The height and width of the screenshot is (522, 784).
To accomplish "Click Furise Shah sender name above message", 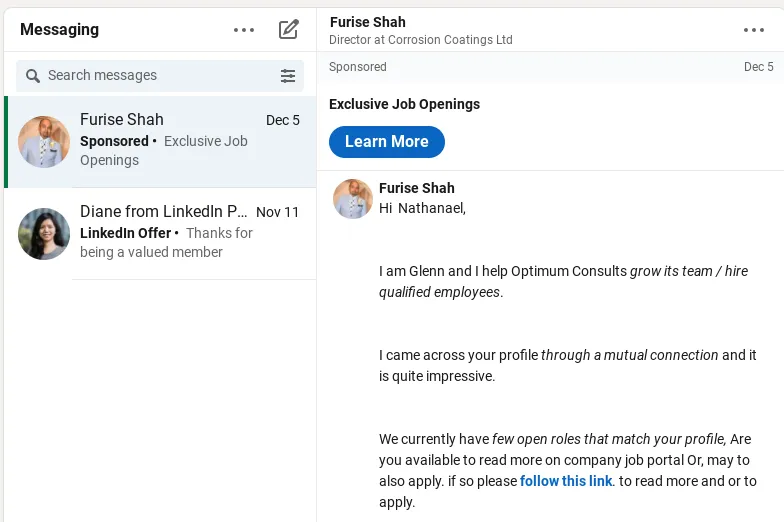I will click(x=416, y=188).
